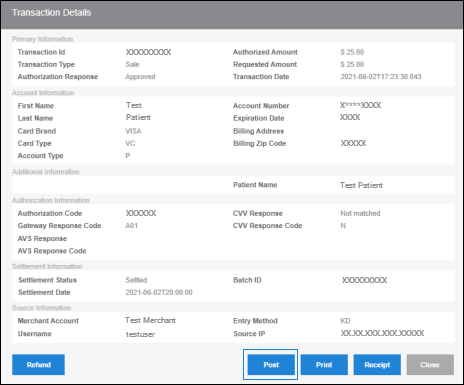
Task: Select the masked Source IP value
Action: click(x=382, y=333)
